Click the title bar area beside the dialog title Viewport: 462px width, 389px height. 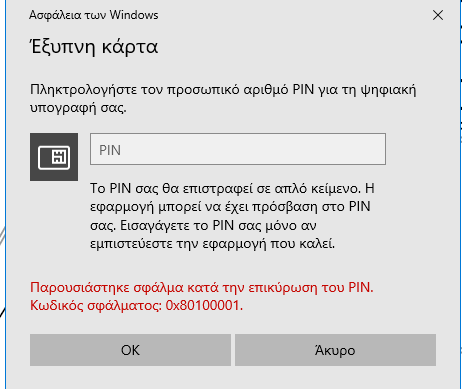tap(293, 15)
